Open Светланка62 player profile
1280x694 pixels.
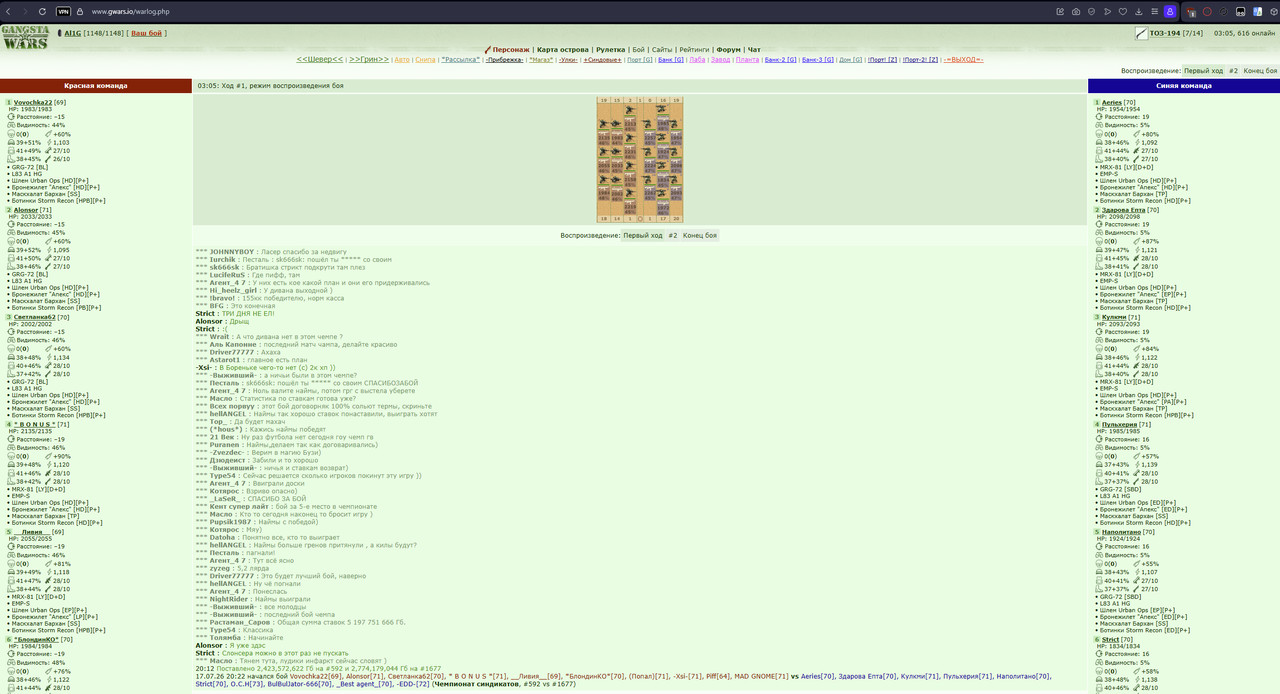(35, 317)
